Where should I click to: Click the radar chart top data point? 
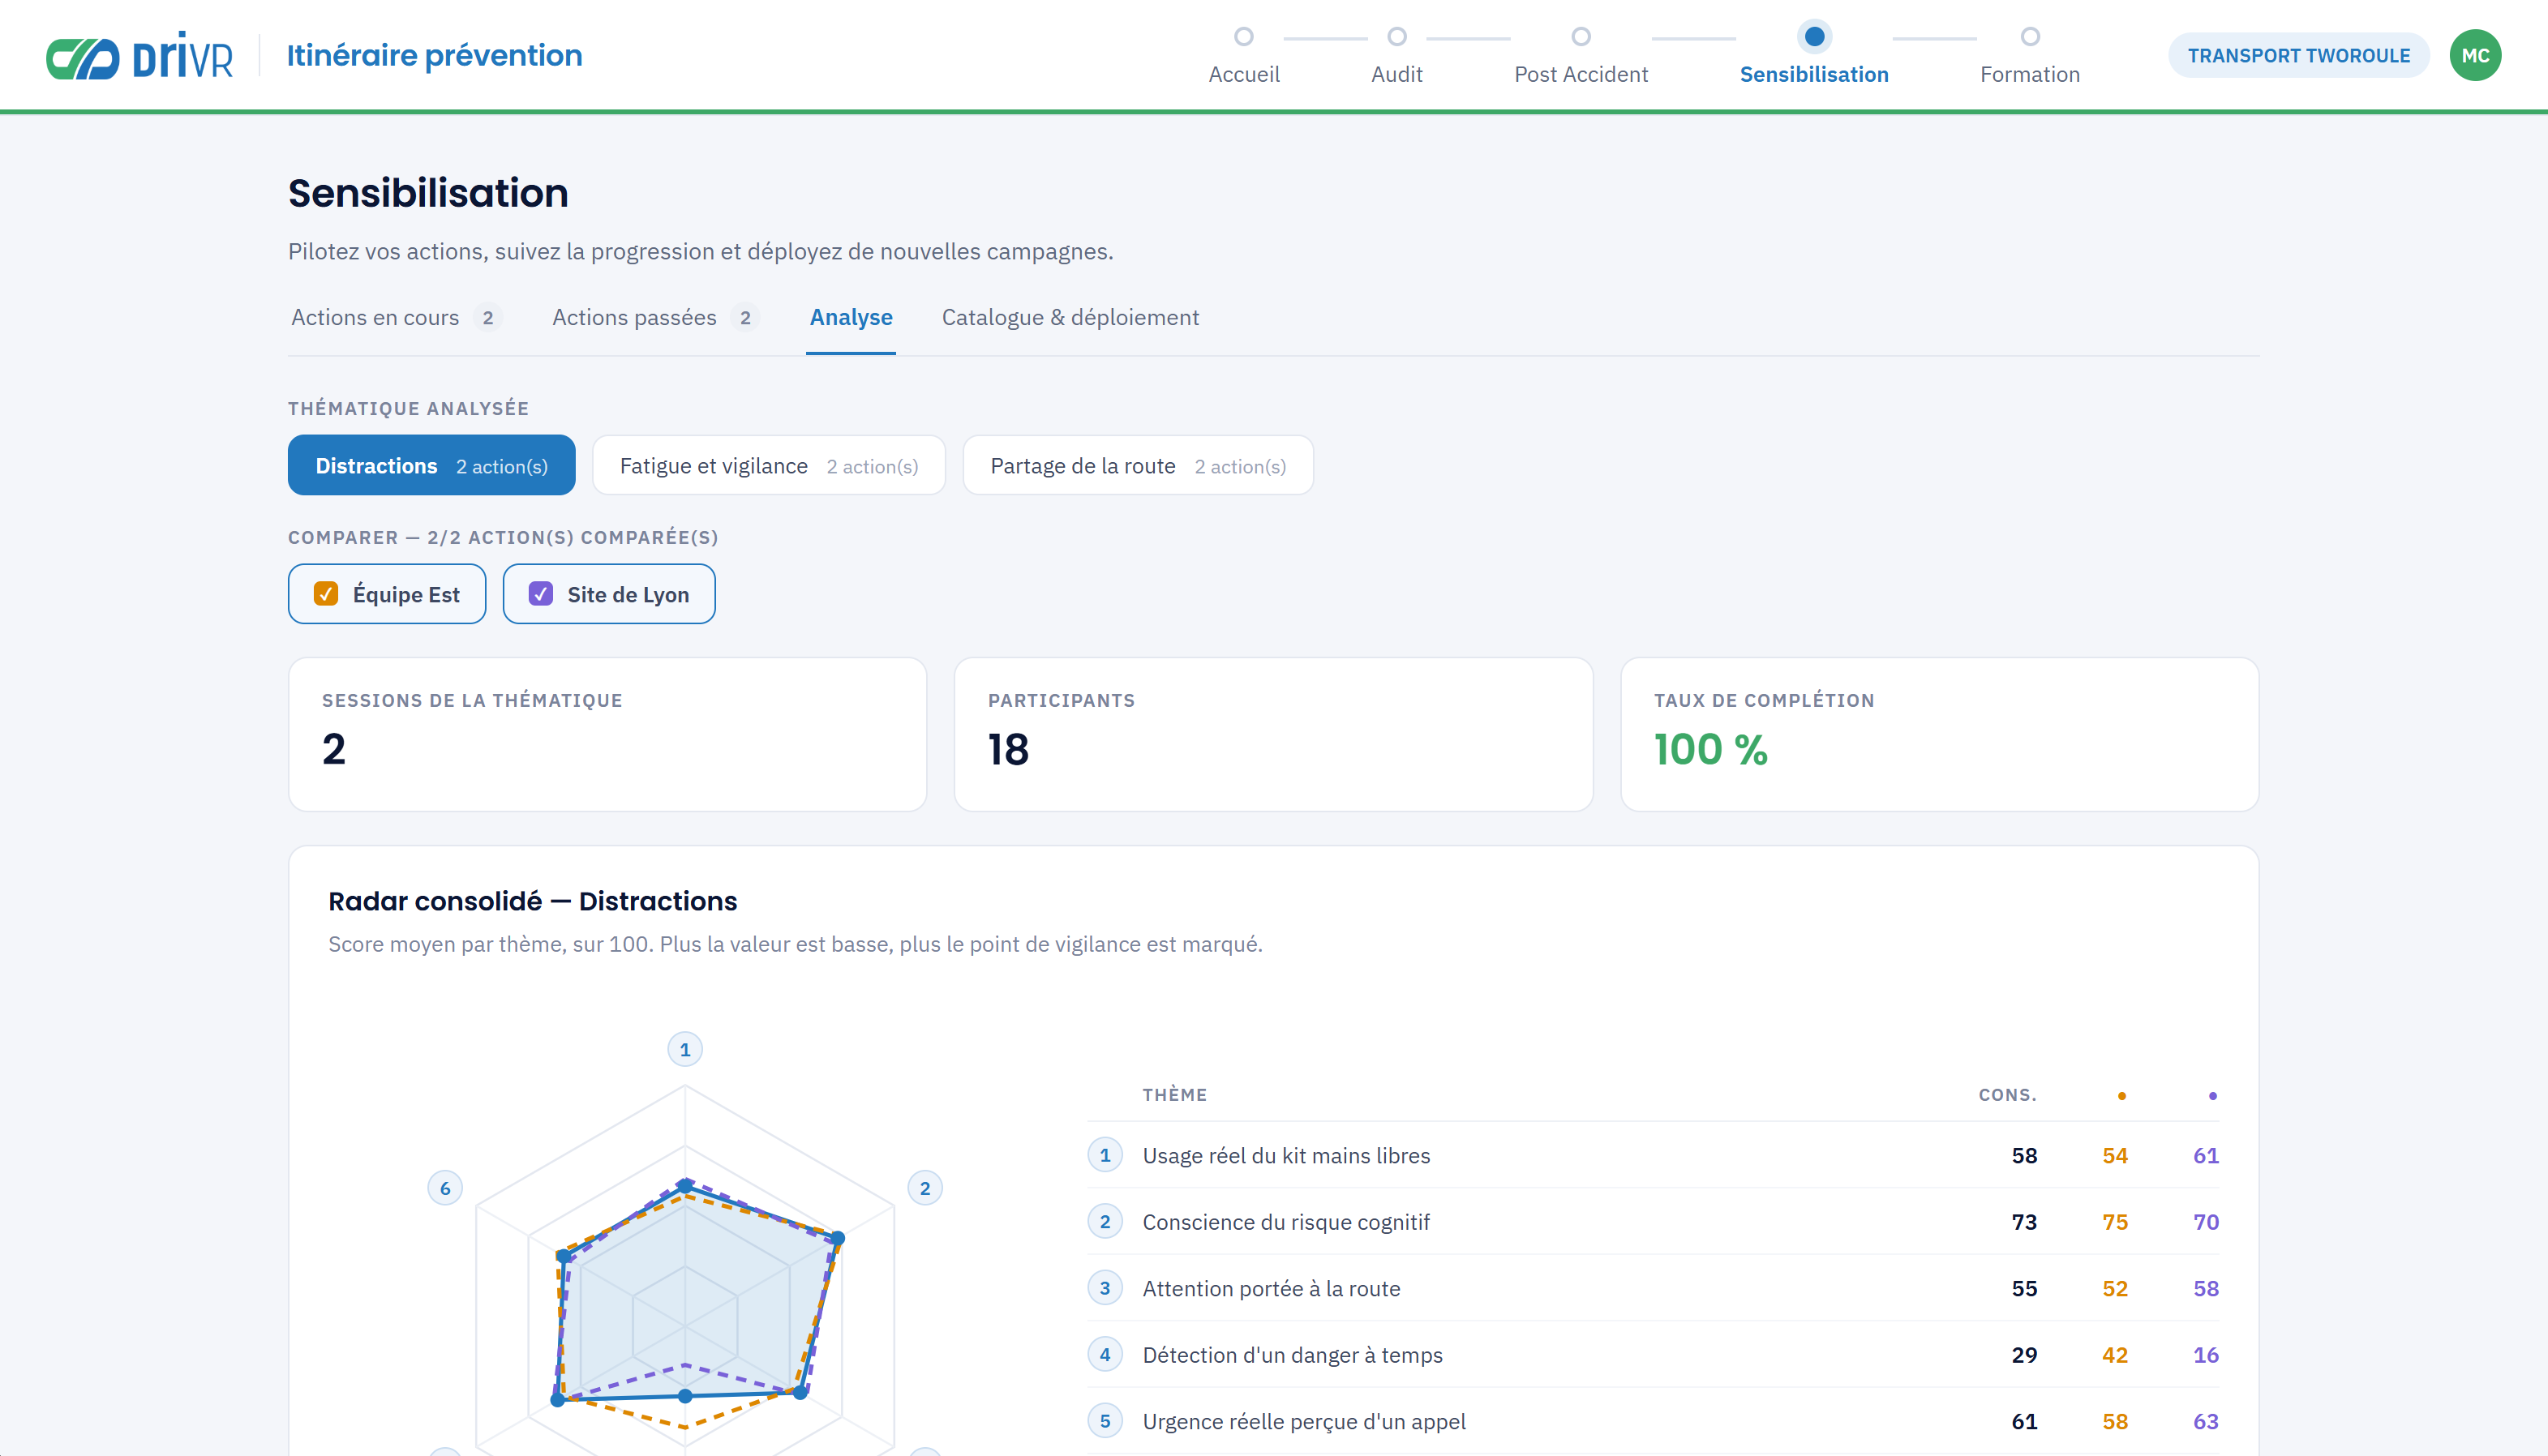[x=685, y=1185]
